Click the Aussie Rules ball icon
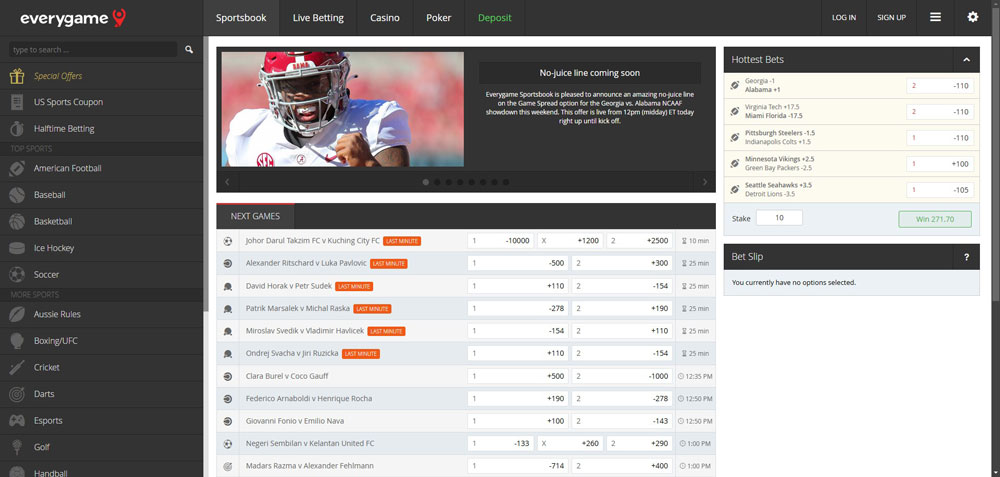Viewport: 1000px width, 477px height. coord(17,314)
